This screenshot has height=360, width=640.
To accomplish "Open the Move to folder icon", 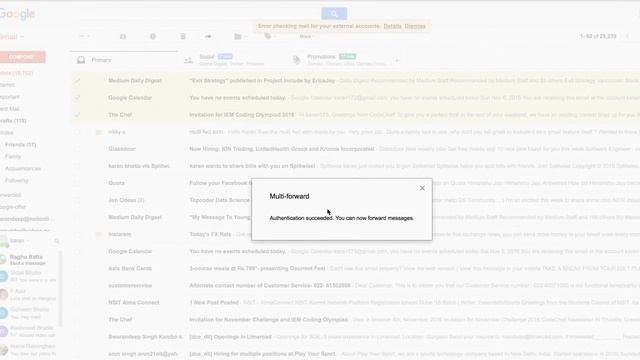I will (239, 36).
